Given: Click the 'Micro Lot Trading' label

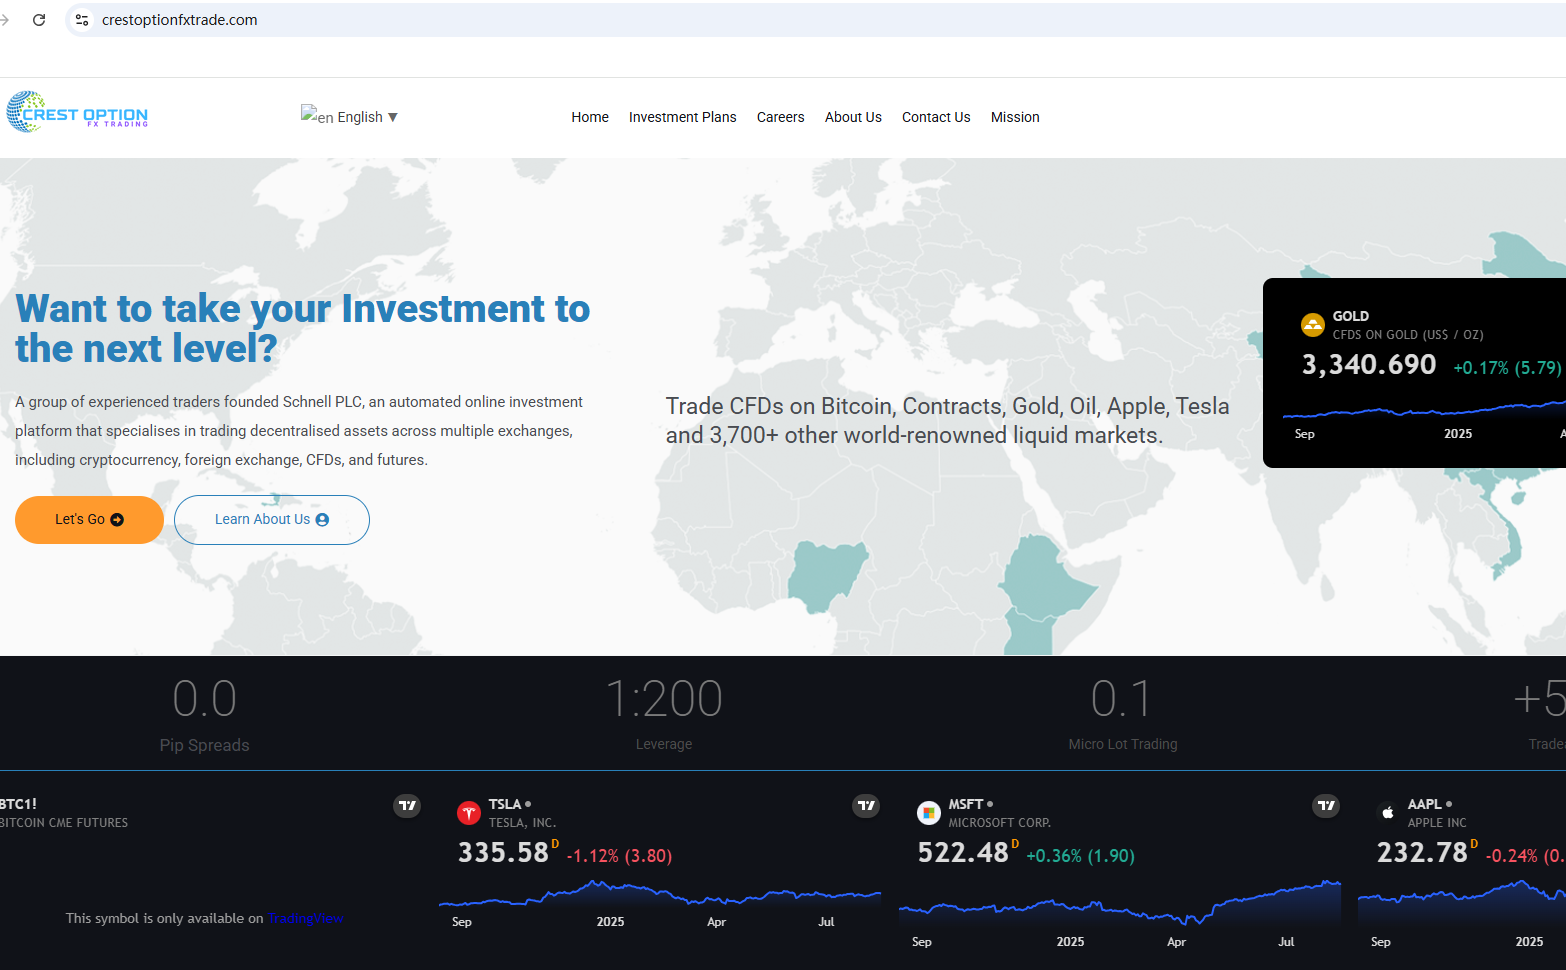Looking at the screenshot, I should [1123, 744].
